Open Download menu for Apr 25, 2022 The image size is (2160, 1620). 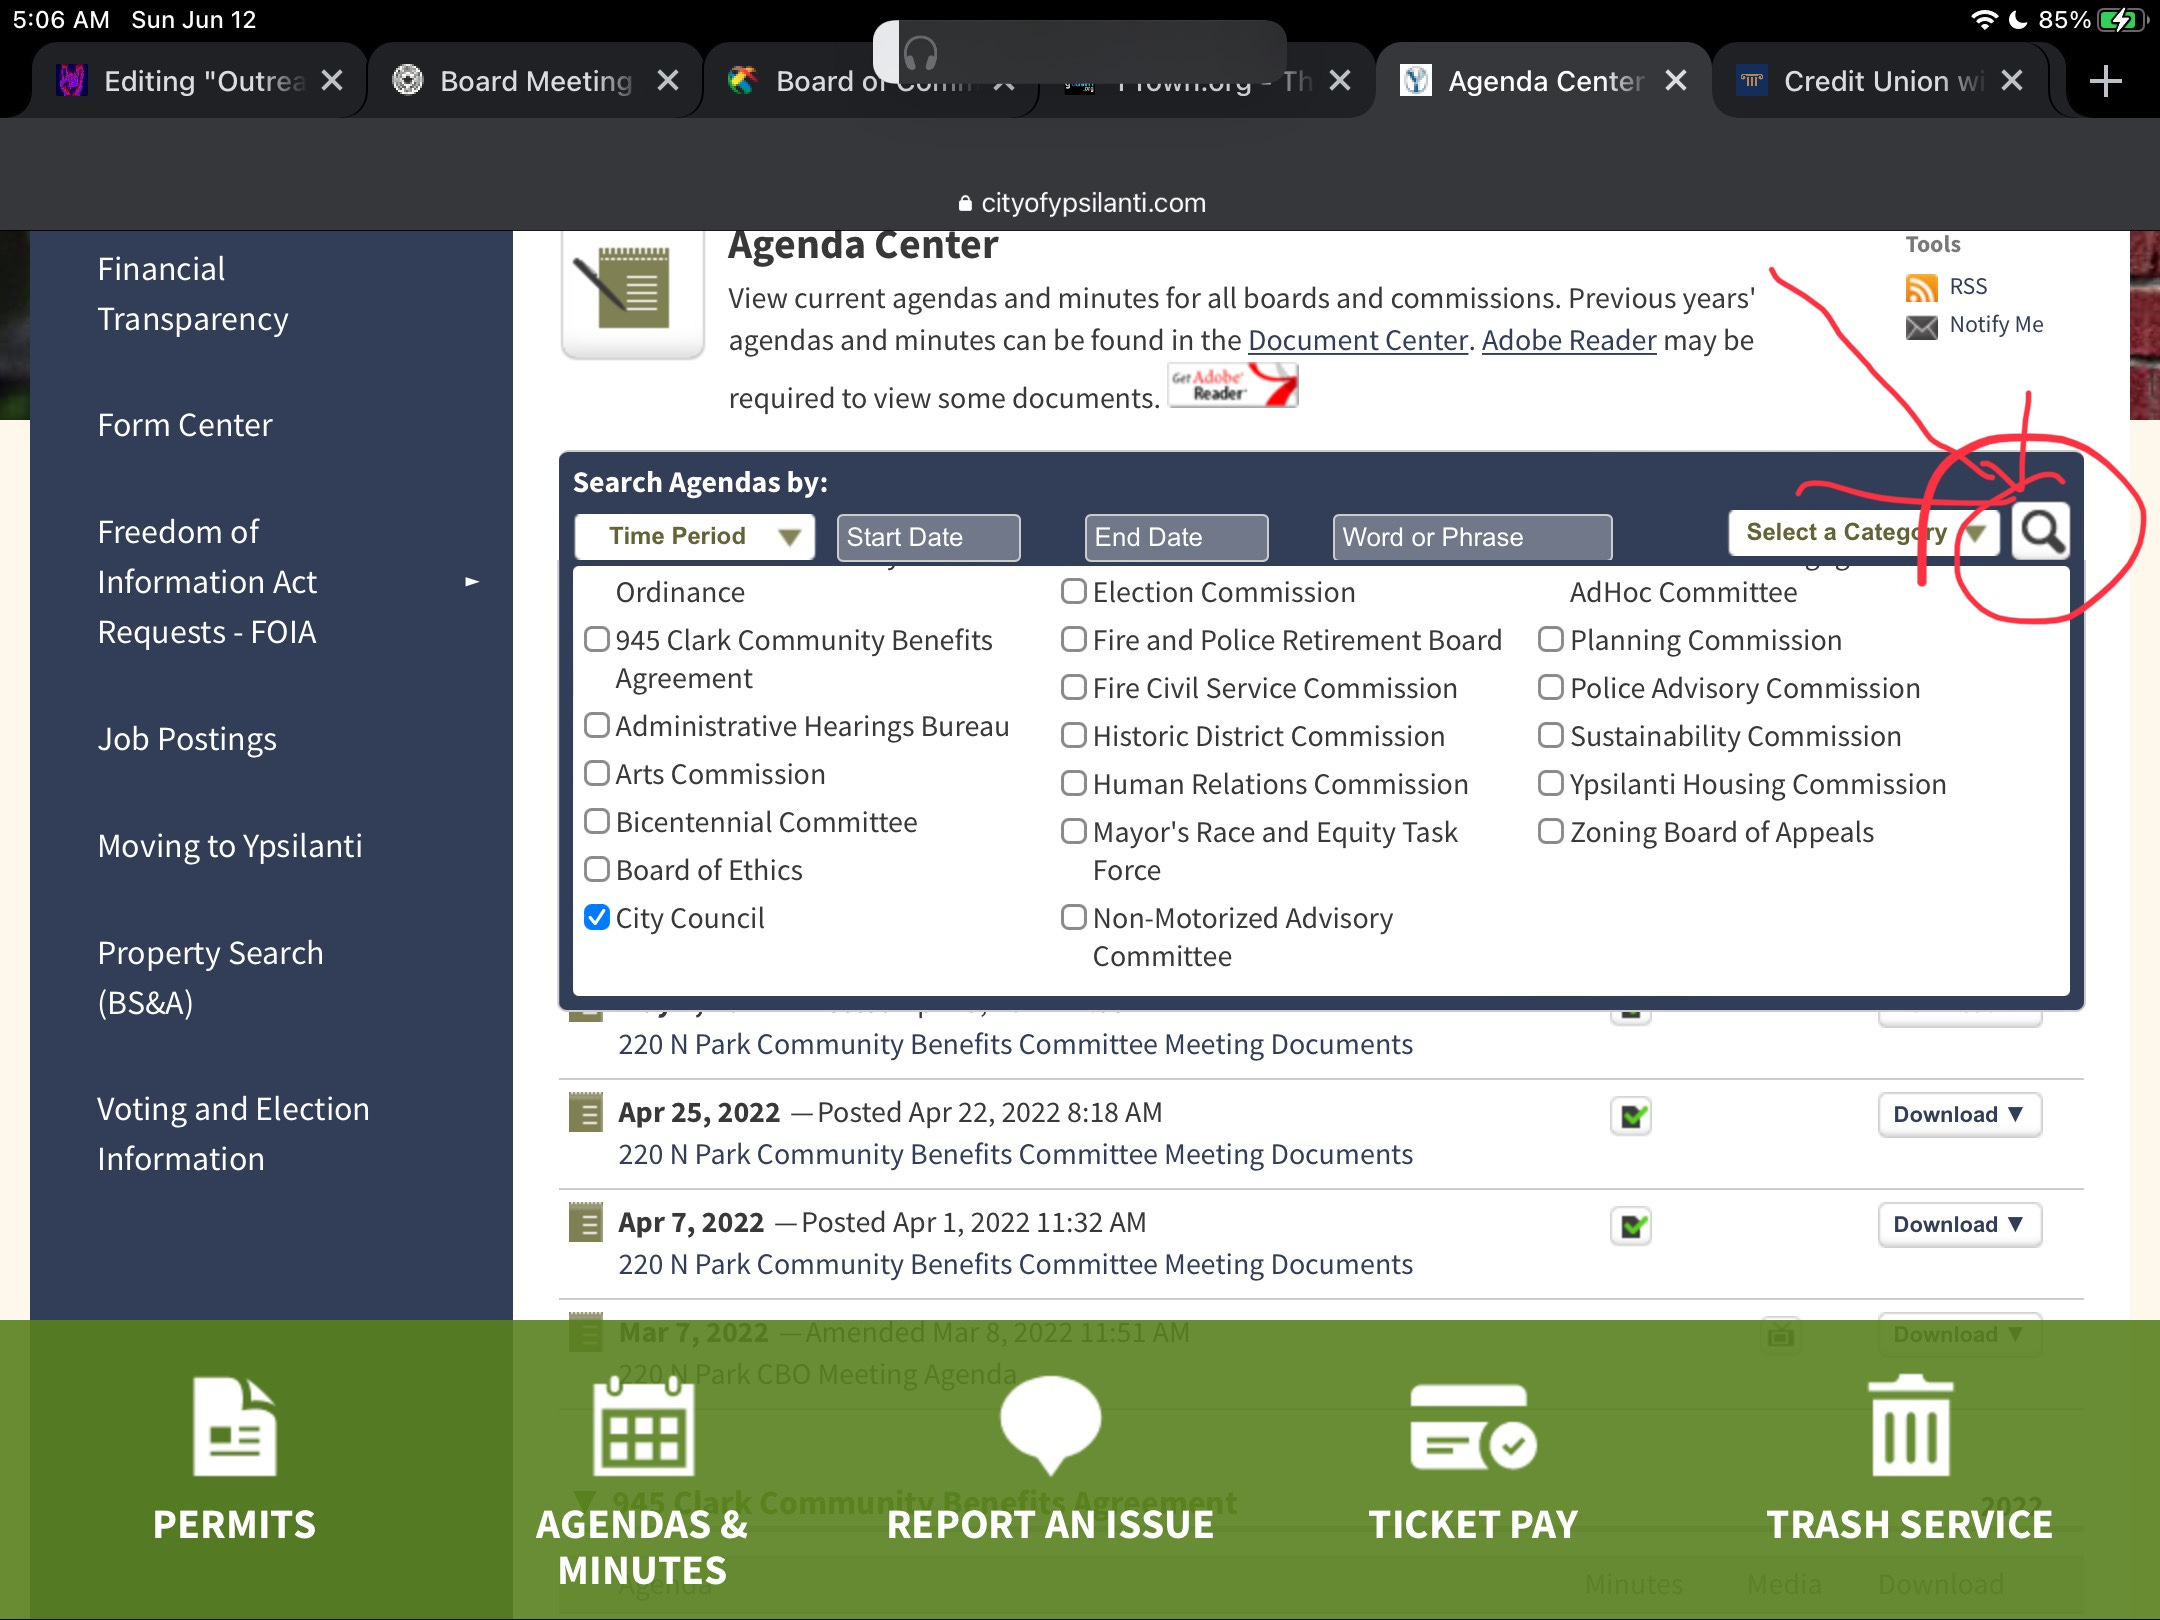point(1958,1114)
